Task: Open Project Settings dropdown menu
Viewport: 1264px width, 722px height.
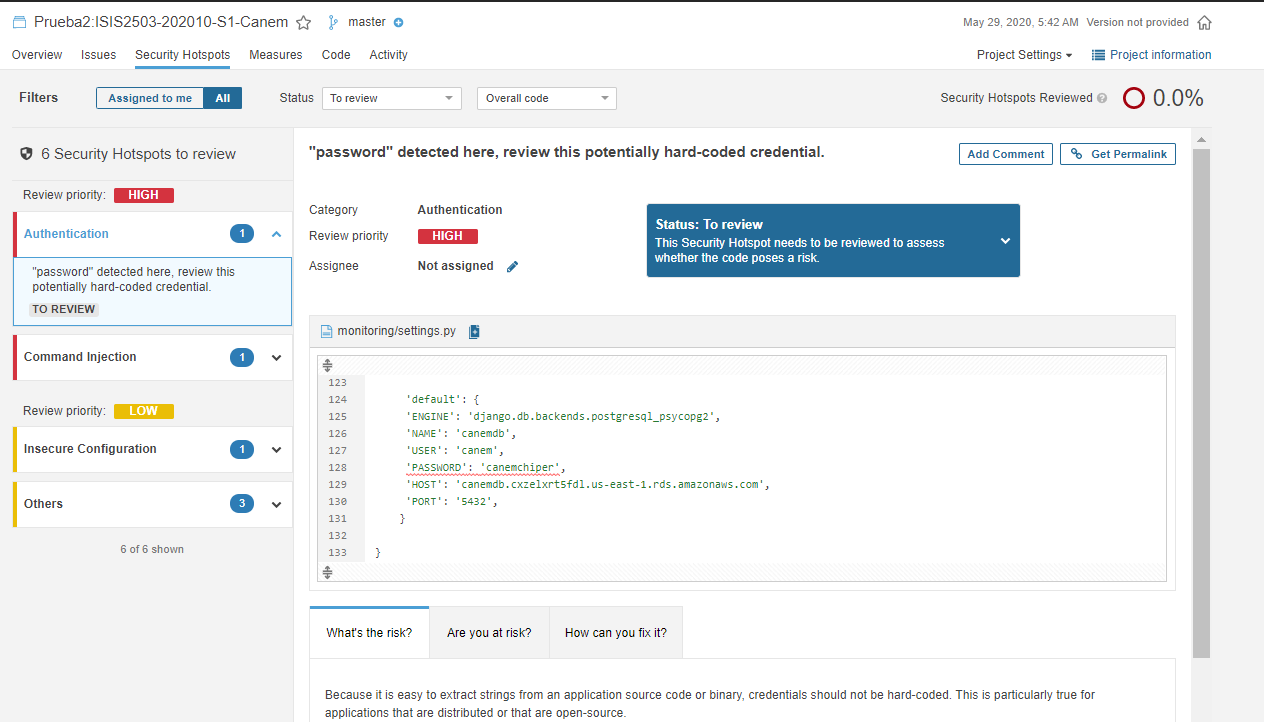Action: 1024,55
